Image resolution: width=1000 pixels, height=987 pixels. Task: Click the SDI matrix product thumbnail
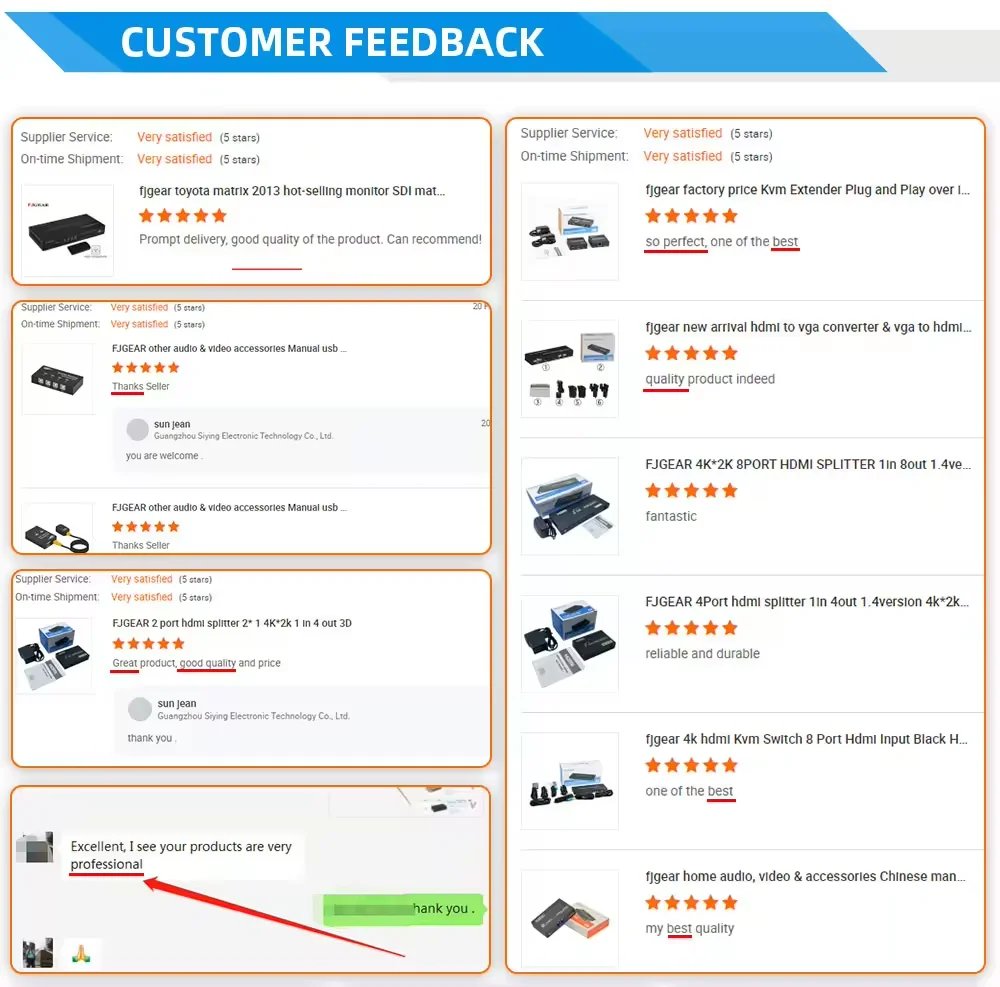click(68, 230)
